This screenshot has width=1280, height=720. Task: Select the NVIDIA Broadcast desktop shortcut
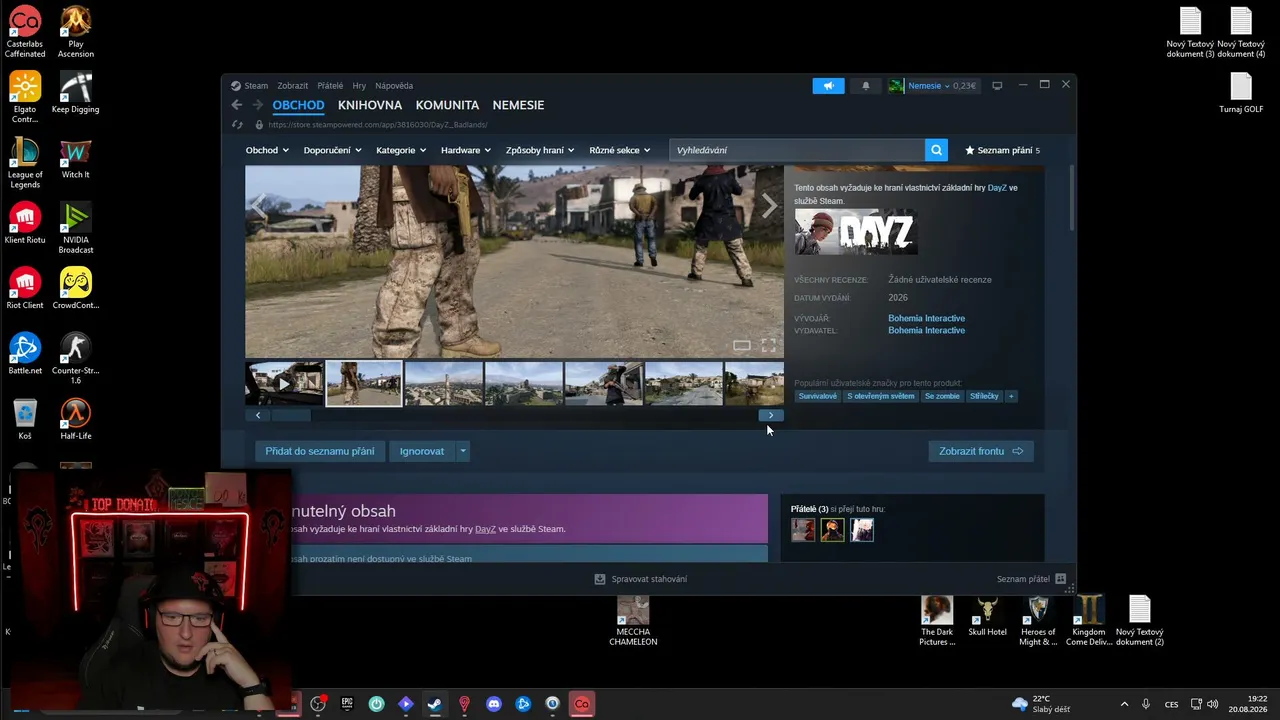pyautogui.click(x=76, y=228)
